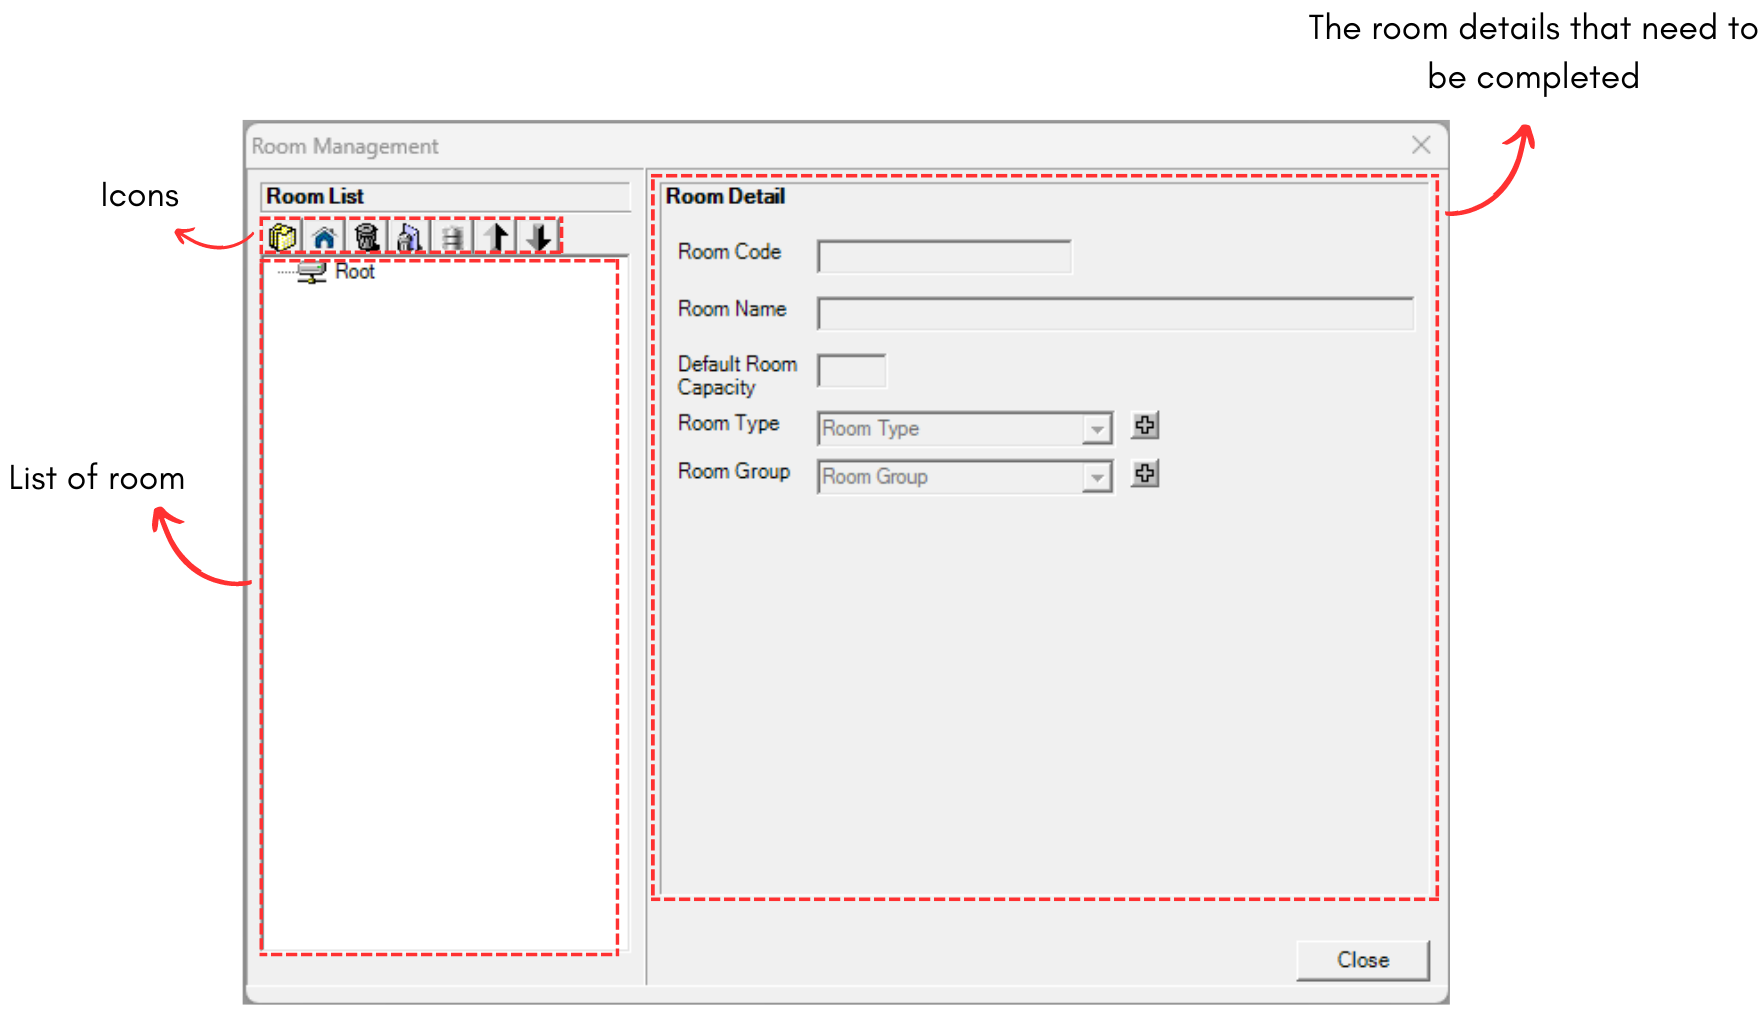Select the add building icon in Room List toolbar
Viewport: 1764px width, 1014px height.
coord(282,235)
